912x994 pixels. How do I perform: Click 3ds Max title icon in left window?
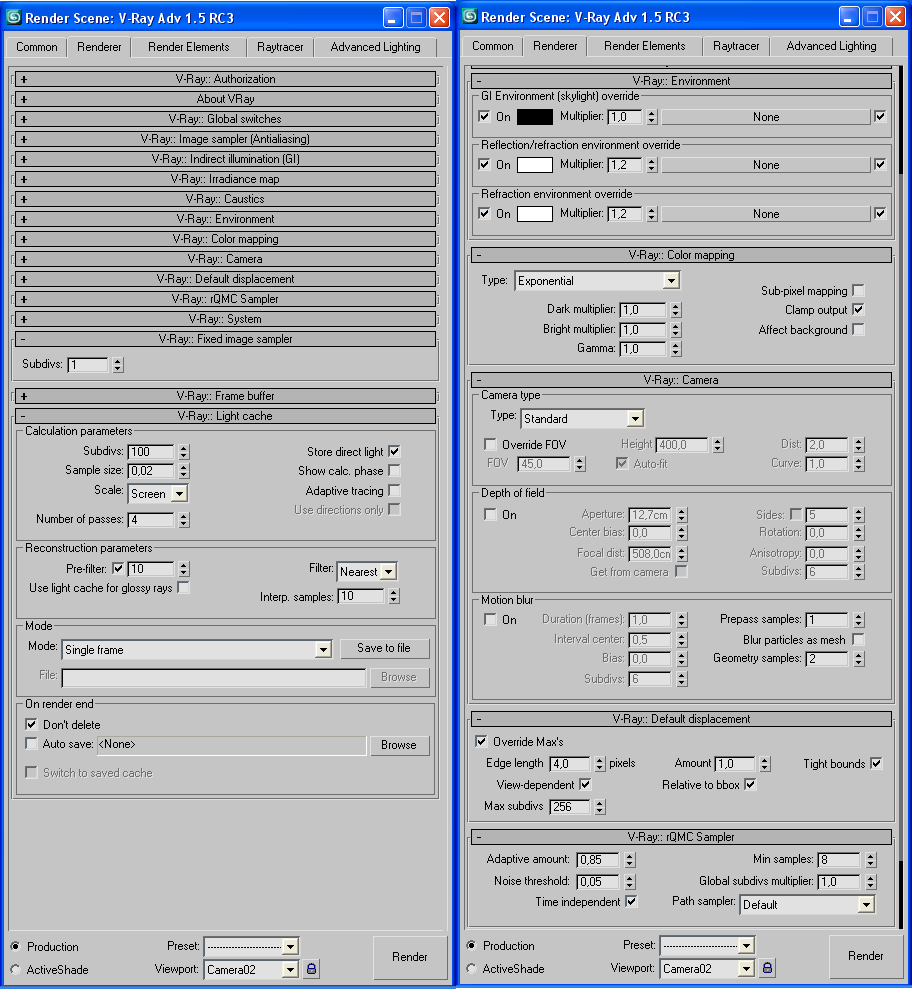[14, 17]
